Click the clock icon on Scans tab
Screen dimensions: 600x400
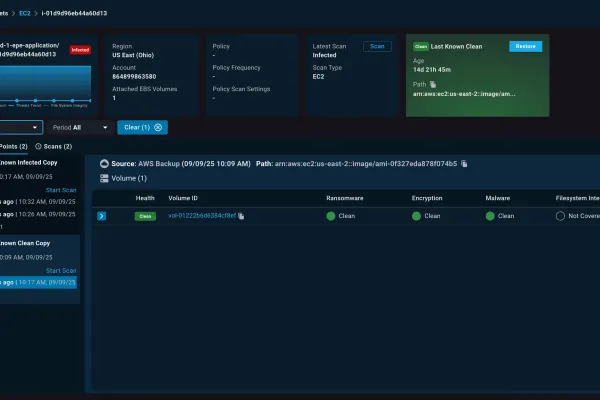coord(38,147)
